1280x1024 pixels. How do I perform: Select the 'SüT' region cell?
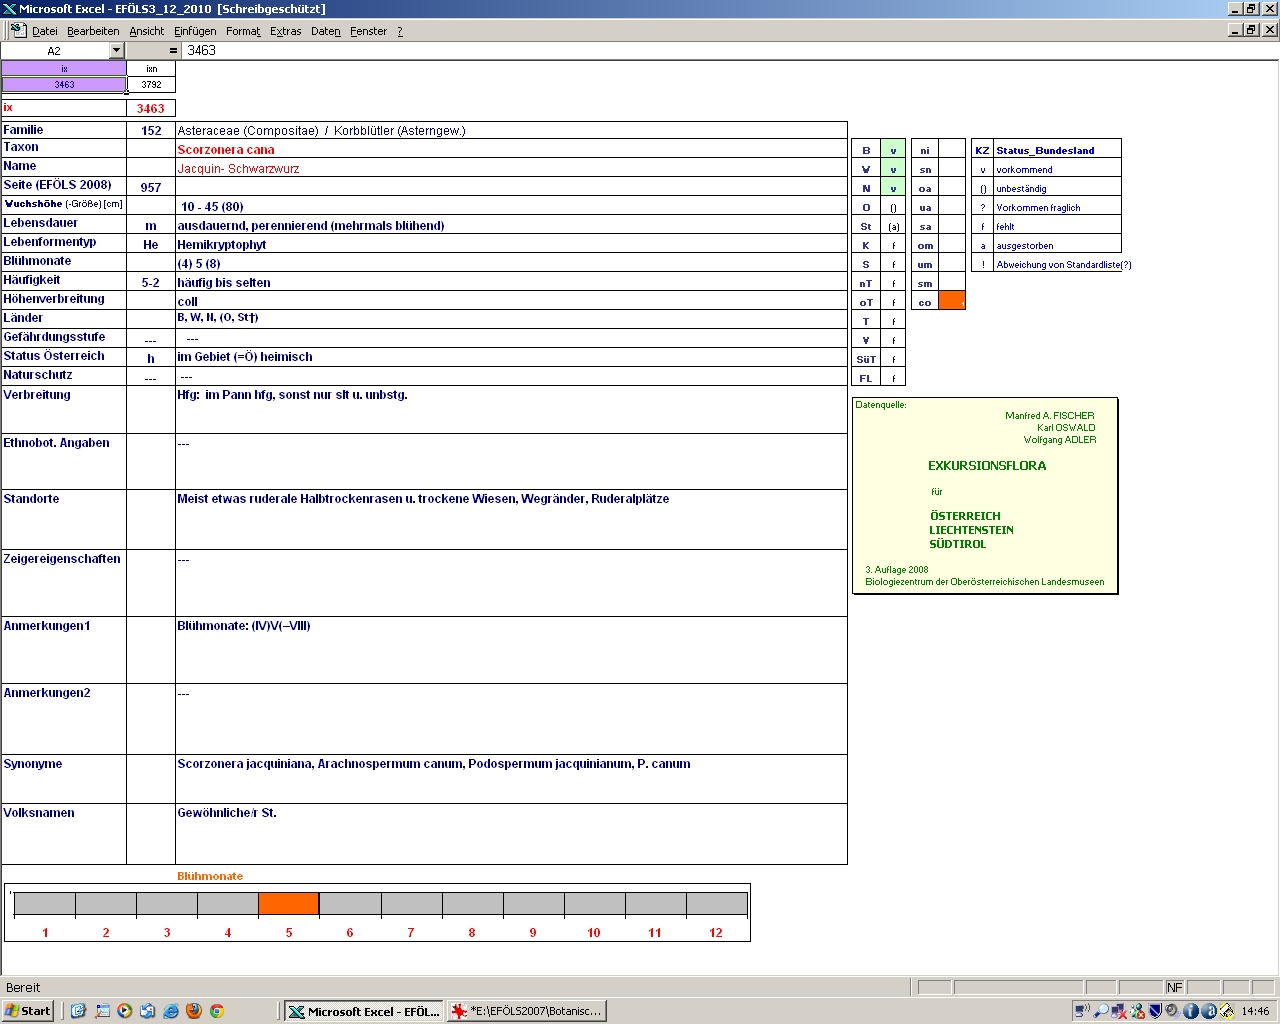tap(866, 359)
